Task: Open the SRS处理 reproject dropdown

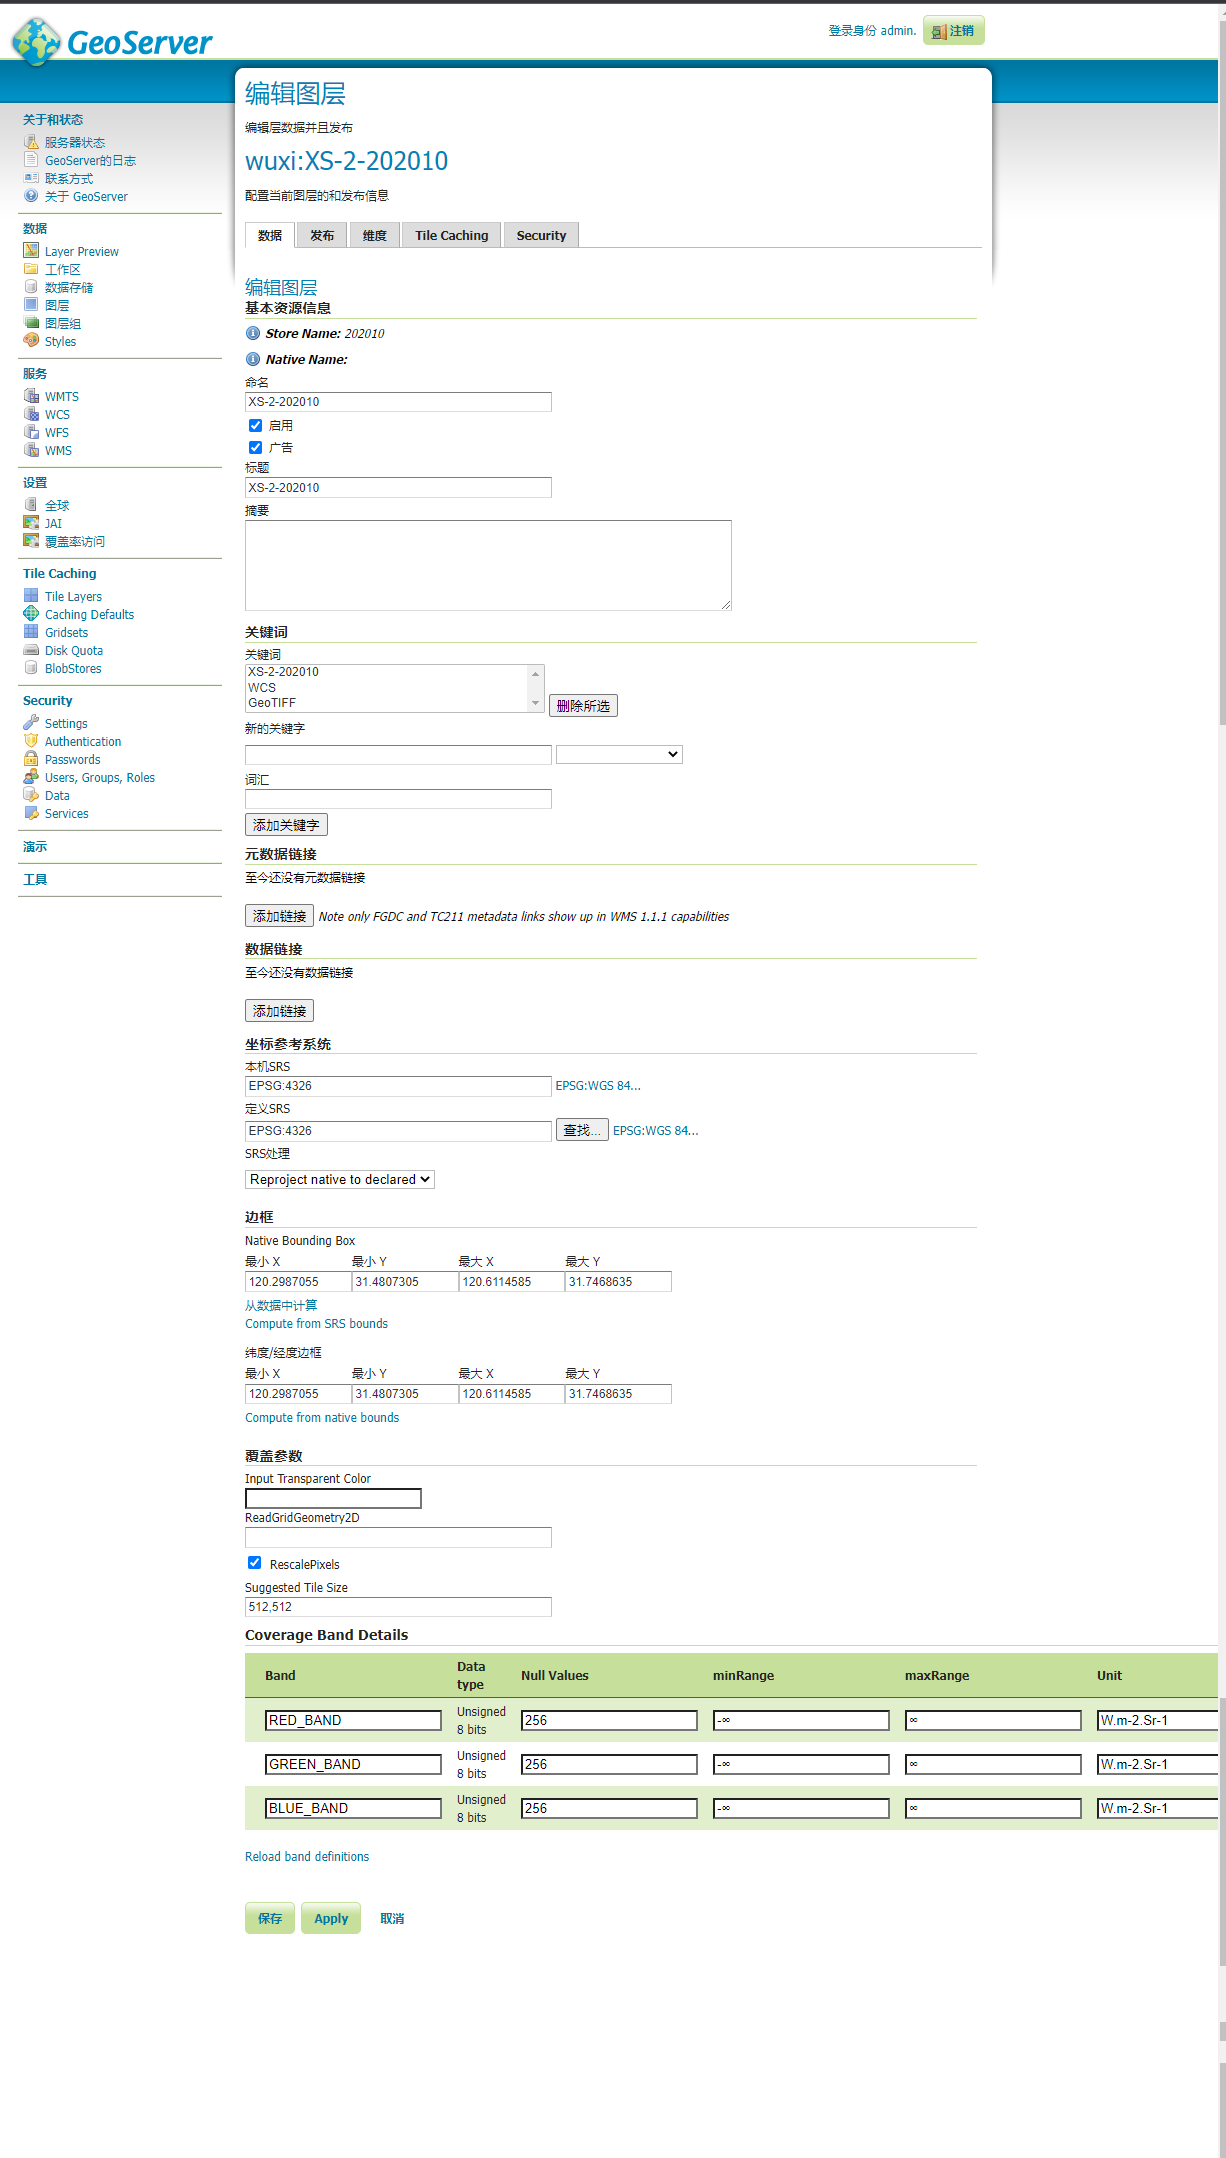Action: (340, 1180)
